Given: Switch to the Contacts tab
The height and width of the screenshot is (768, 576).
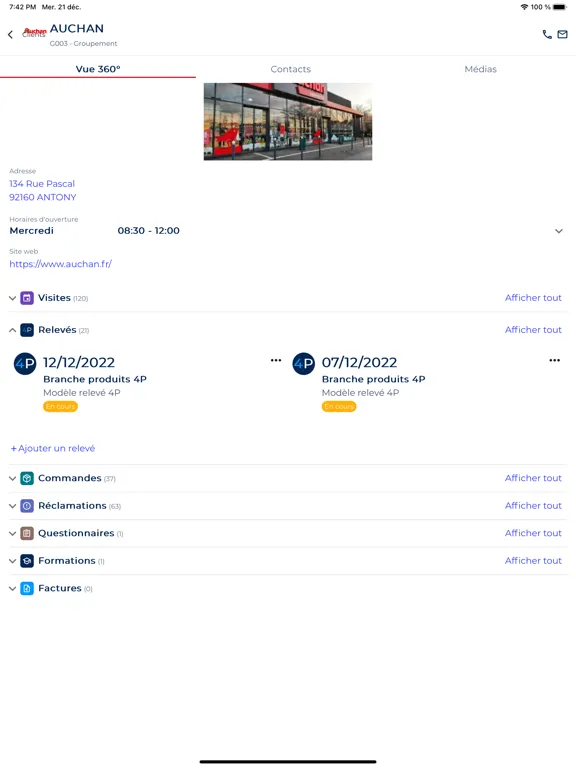Looking at the screenshot, I should pos(290,69).
